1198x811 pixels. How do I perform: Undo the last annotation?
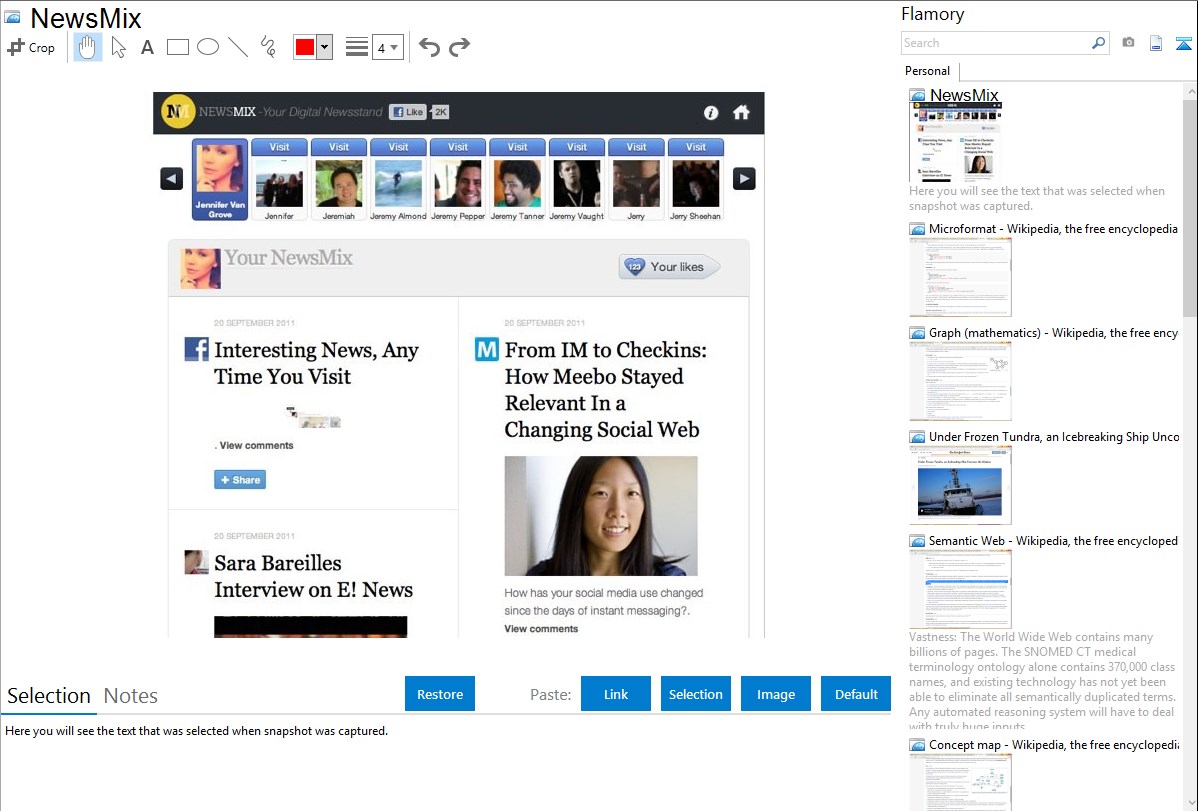coord(429,47)
